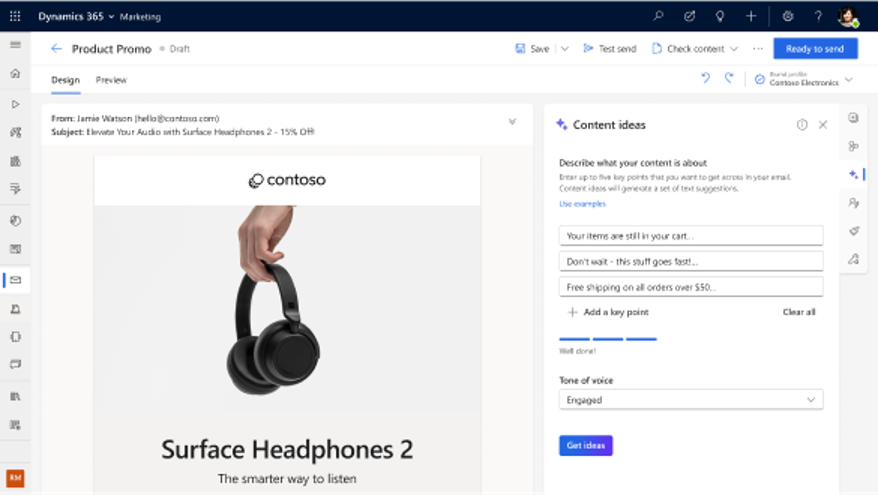Undo the last change
The width and height of the screenshot is (878, 496).
click(706, 78)
